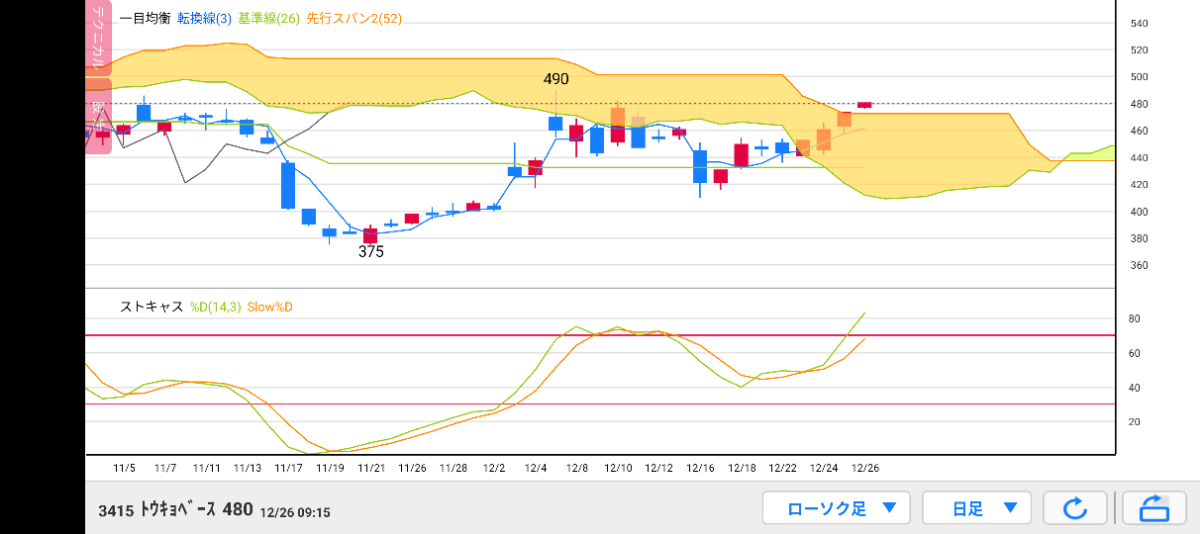
Task: Open the ローソク足 chart type dropdown
Action: [x=835, y=508]
